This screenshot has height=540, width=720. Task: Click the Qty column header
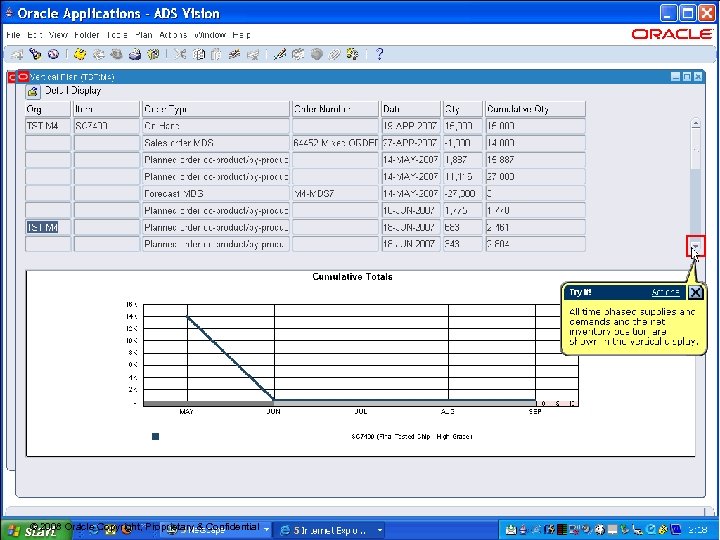point(463,109)
